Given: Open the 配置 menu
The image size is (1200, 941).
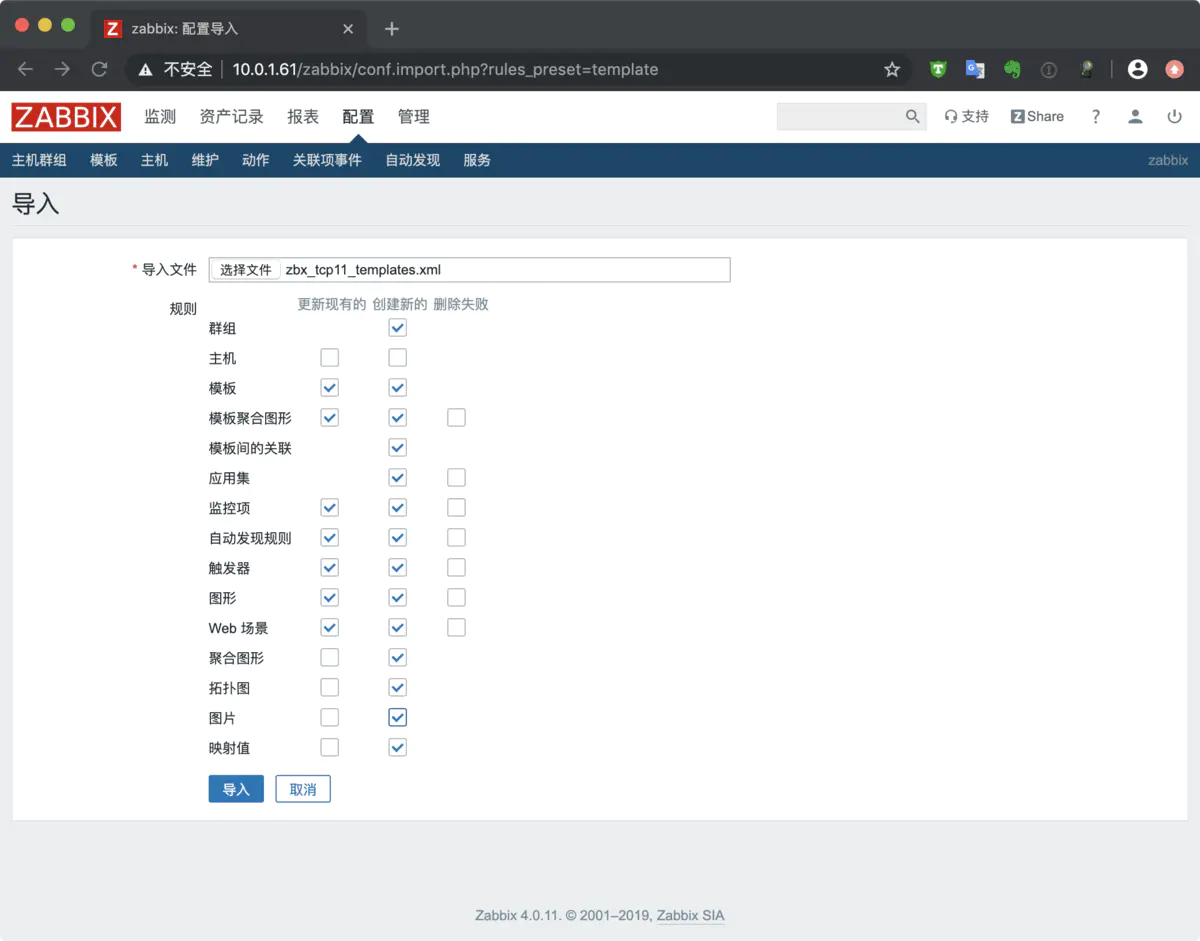Looking at the screenshot, I should 357,116.
